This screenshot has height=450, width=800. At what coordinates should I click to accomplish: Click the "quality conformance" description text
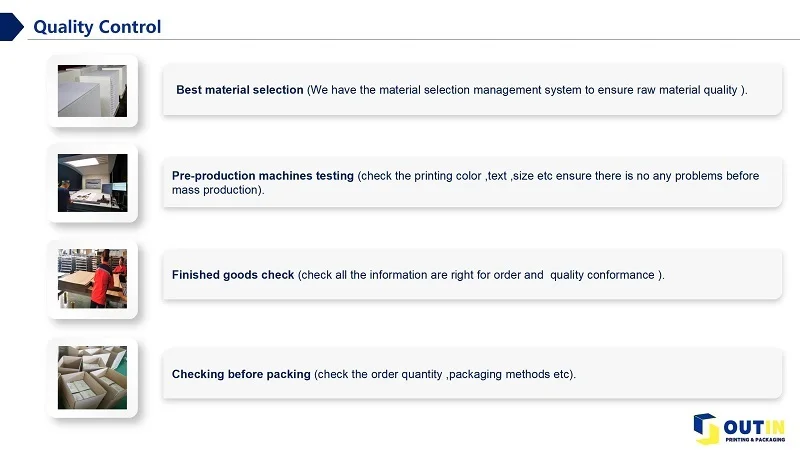point(606,275)
